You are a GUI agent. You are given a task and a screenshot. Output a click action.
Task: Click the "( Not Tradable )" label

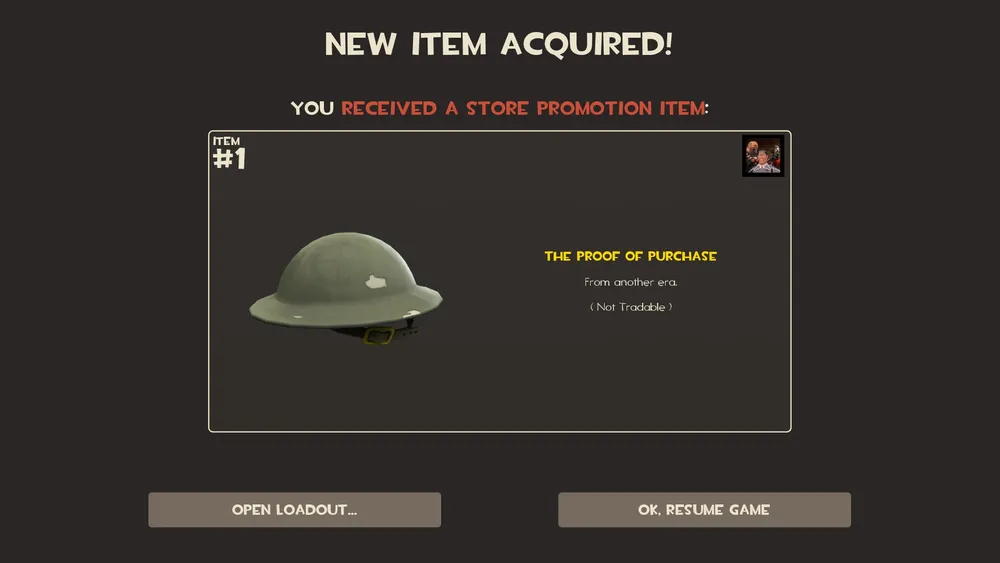(631, 307)
